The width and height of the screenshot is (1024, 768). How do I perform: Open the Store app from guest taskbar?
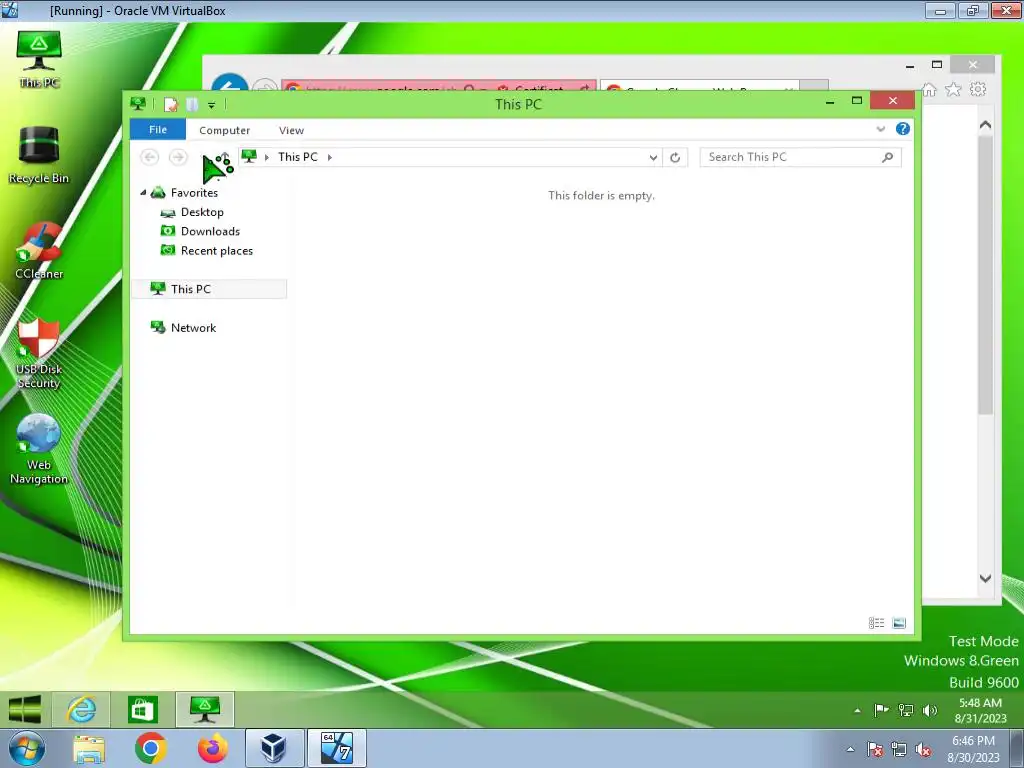click(143, 709)
